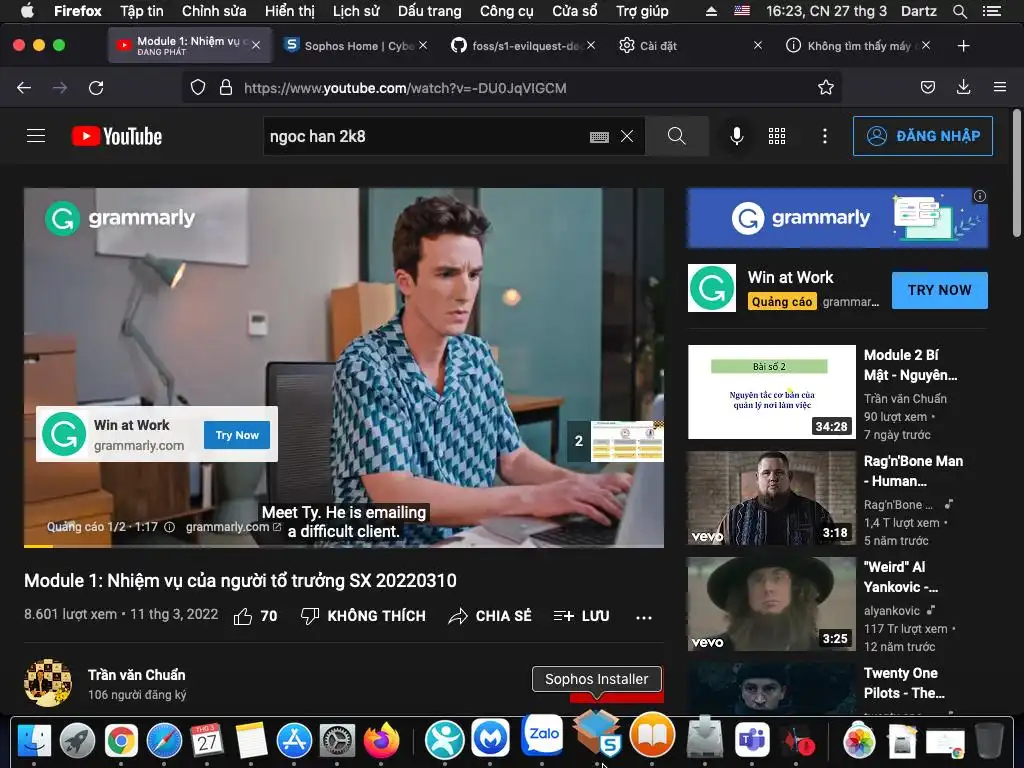Open more actions ellipsis under video
Viewport: 1024px width, 768px height.
[644, 617]
